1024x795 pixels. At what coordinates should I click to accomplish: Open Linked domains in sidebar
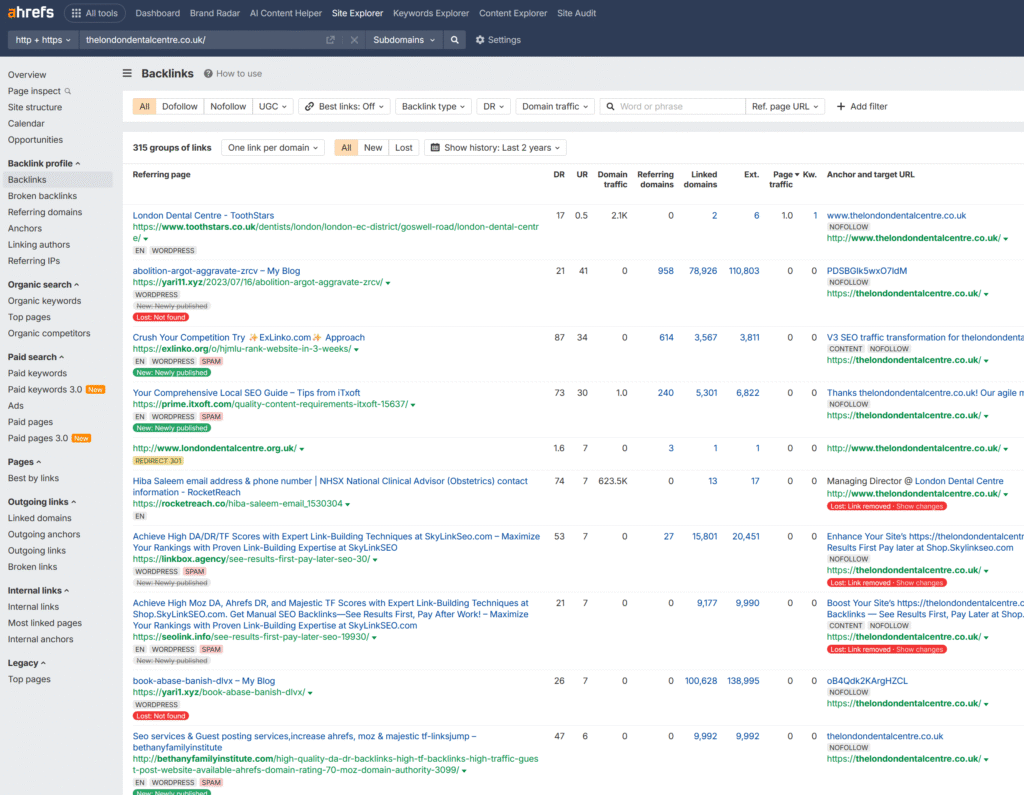(x=40, y=519)
